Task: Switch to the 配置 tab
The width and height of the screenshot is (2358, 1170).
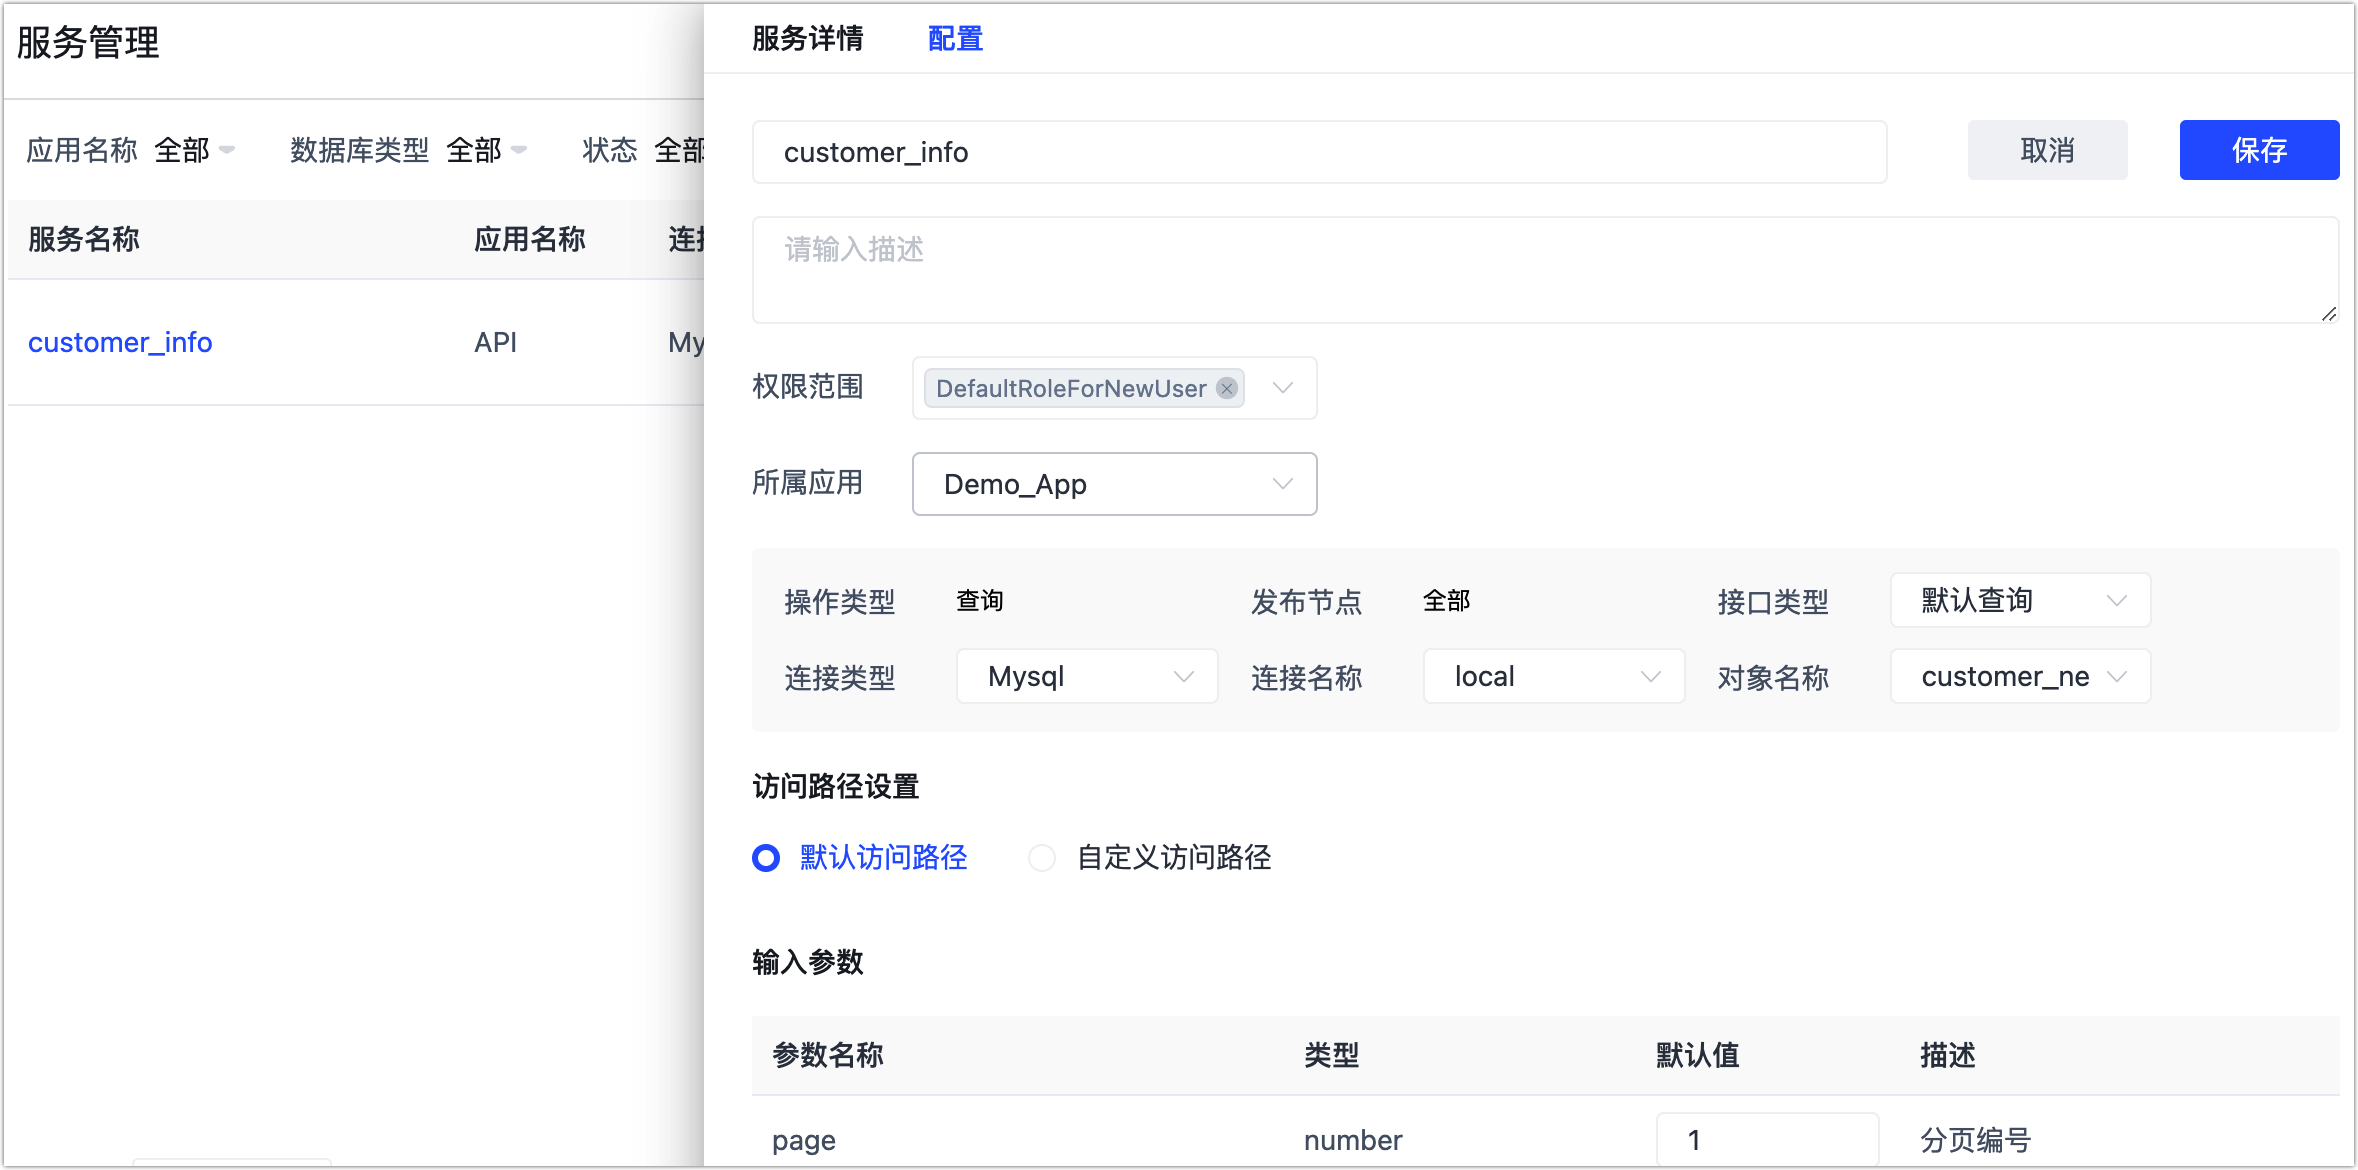Action: pyautogui.click(x=955, y=39)
